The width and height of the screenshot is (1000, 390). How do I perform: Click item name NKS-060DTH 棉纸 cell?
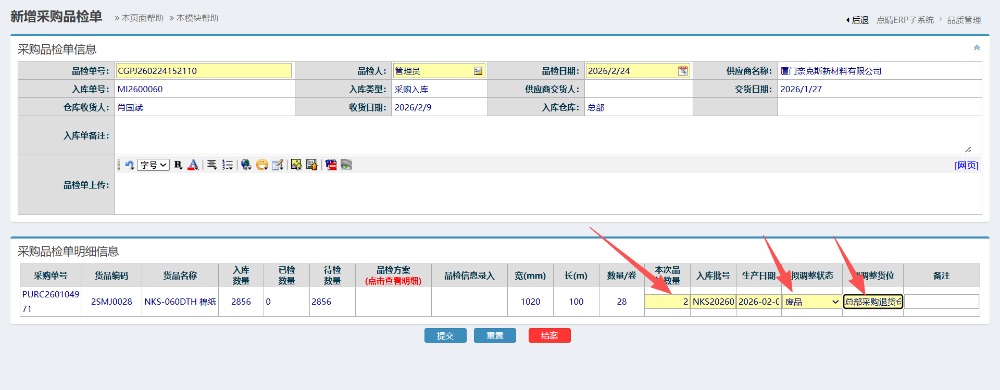[x=180, y=302]
